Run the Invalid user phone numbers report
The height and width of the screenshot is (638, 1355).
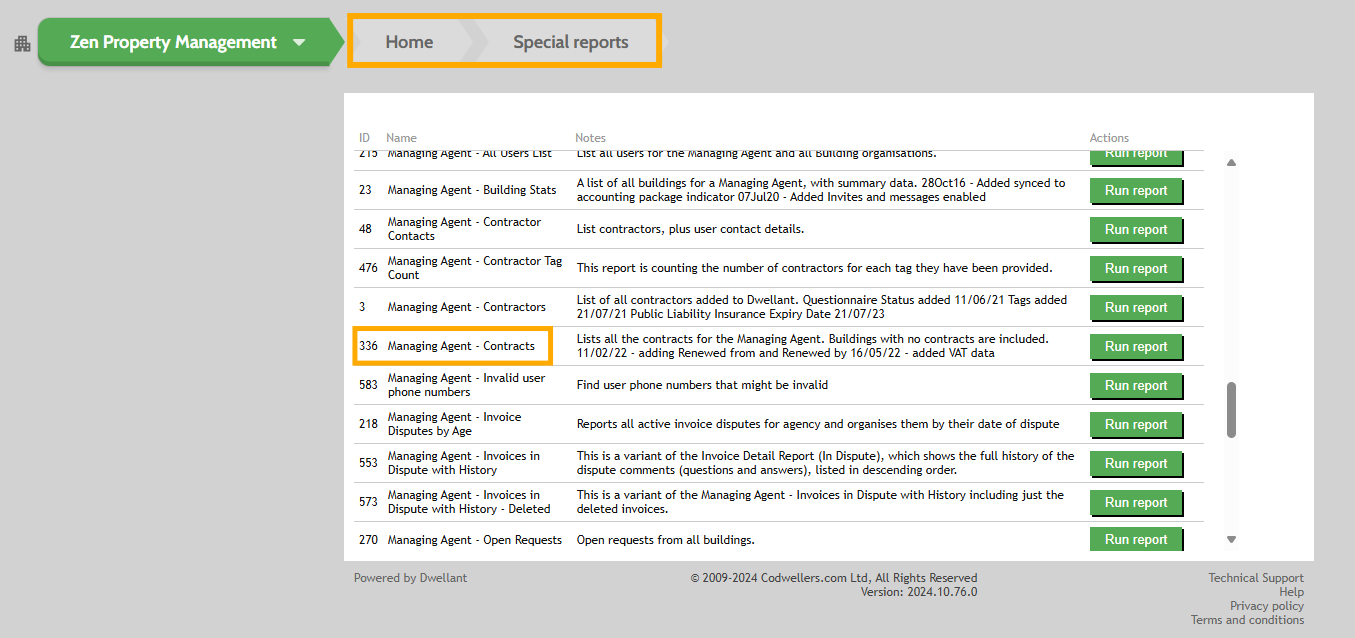coord(1136,385)
